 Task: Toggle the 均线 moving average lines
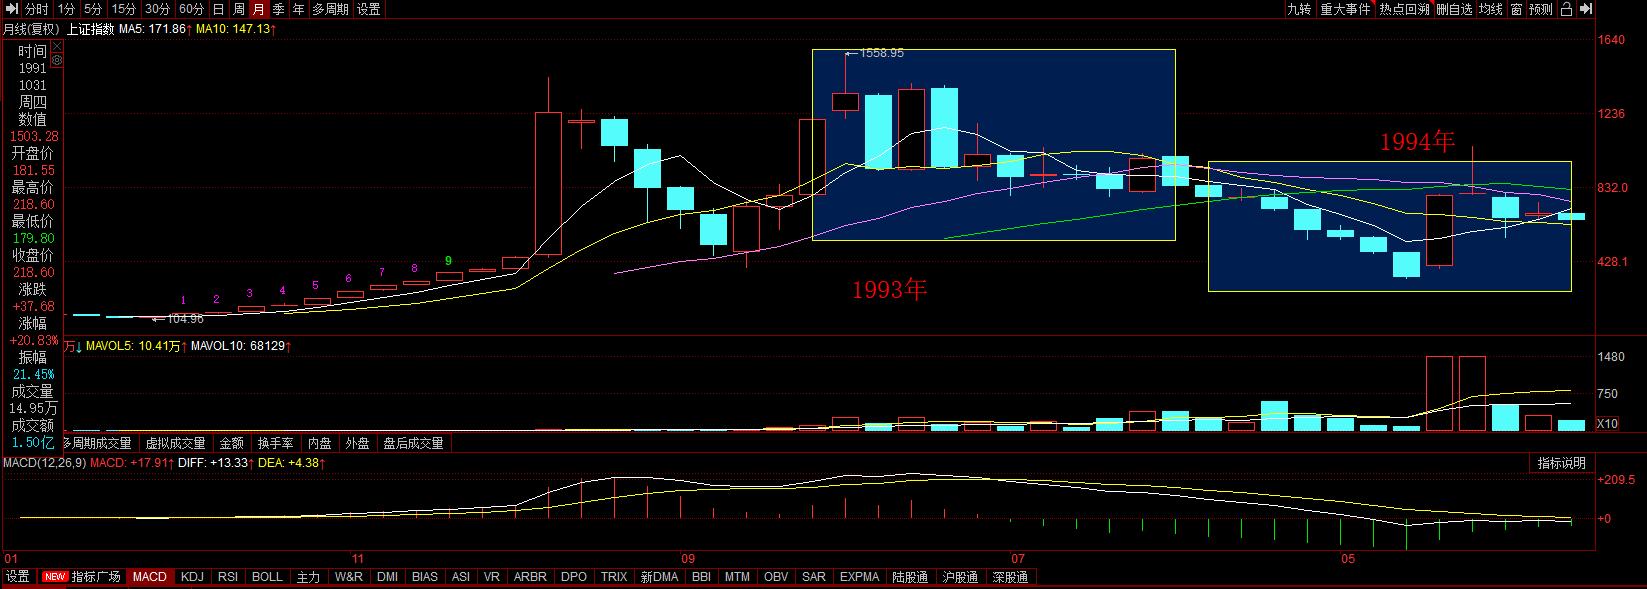(1490, 9)
